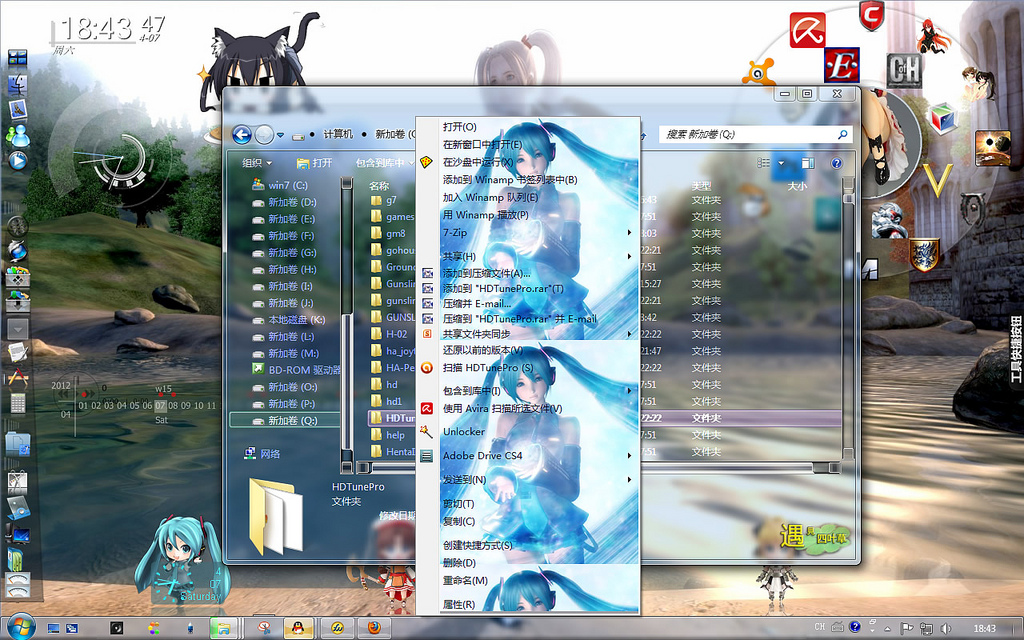Open the QQ penguin icon on taskbar
The width and height of the screenshot is (1024, 640).
coord(298,628)
